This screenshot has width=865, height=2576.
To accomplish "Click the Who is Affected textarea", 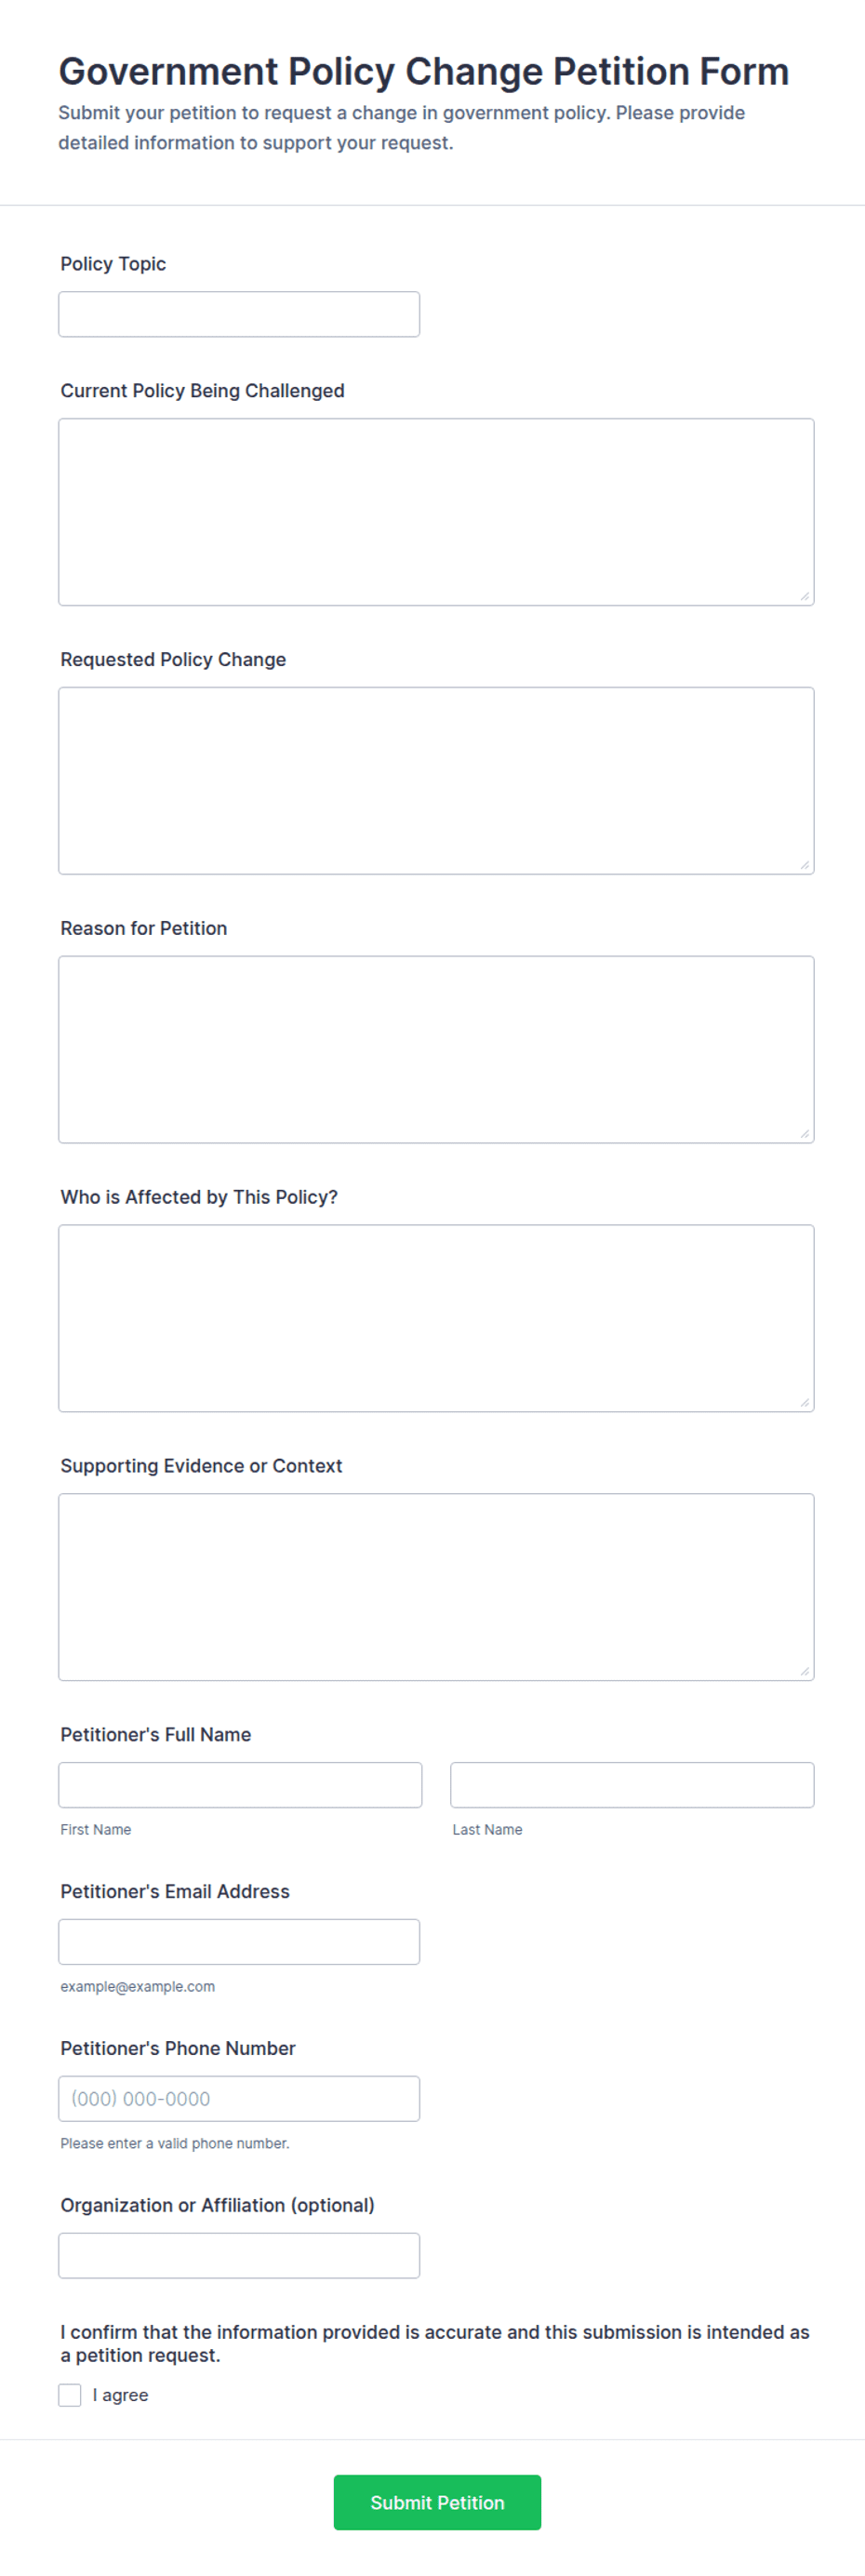I will tap(436, 1319).
